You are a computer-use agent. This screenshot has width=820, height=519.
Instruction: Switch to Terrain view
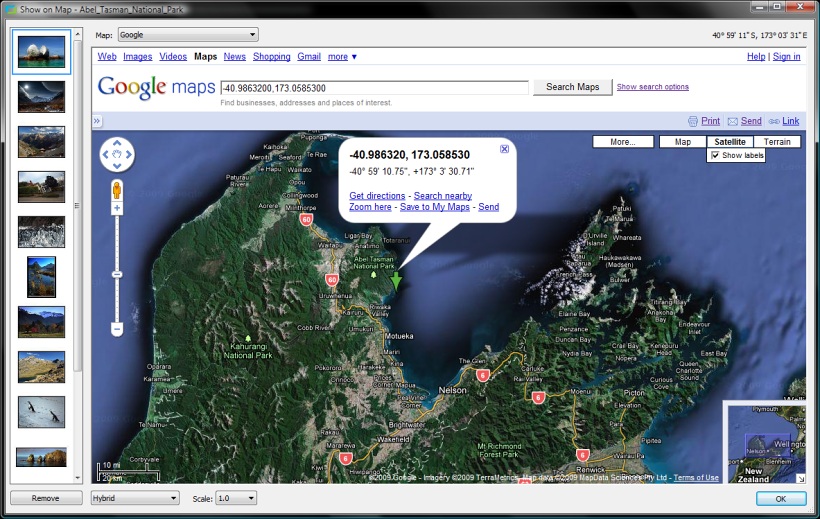(777, 142)
